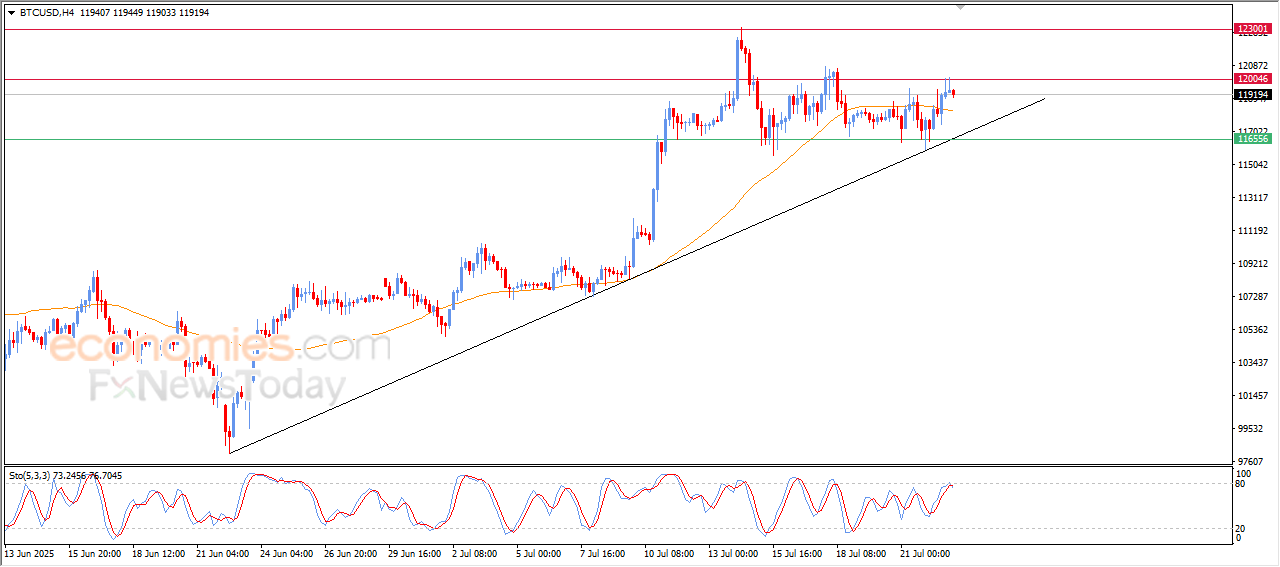
Task: Click the 13 Jul 00:00 time label
Action: (x=734, y=552)
